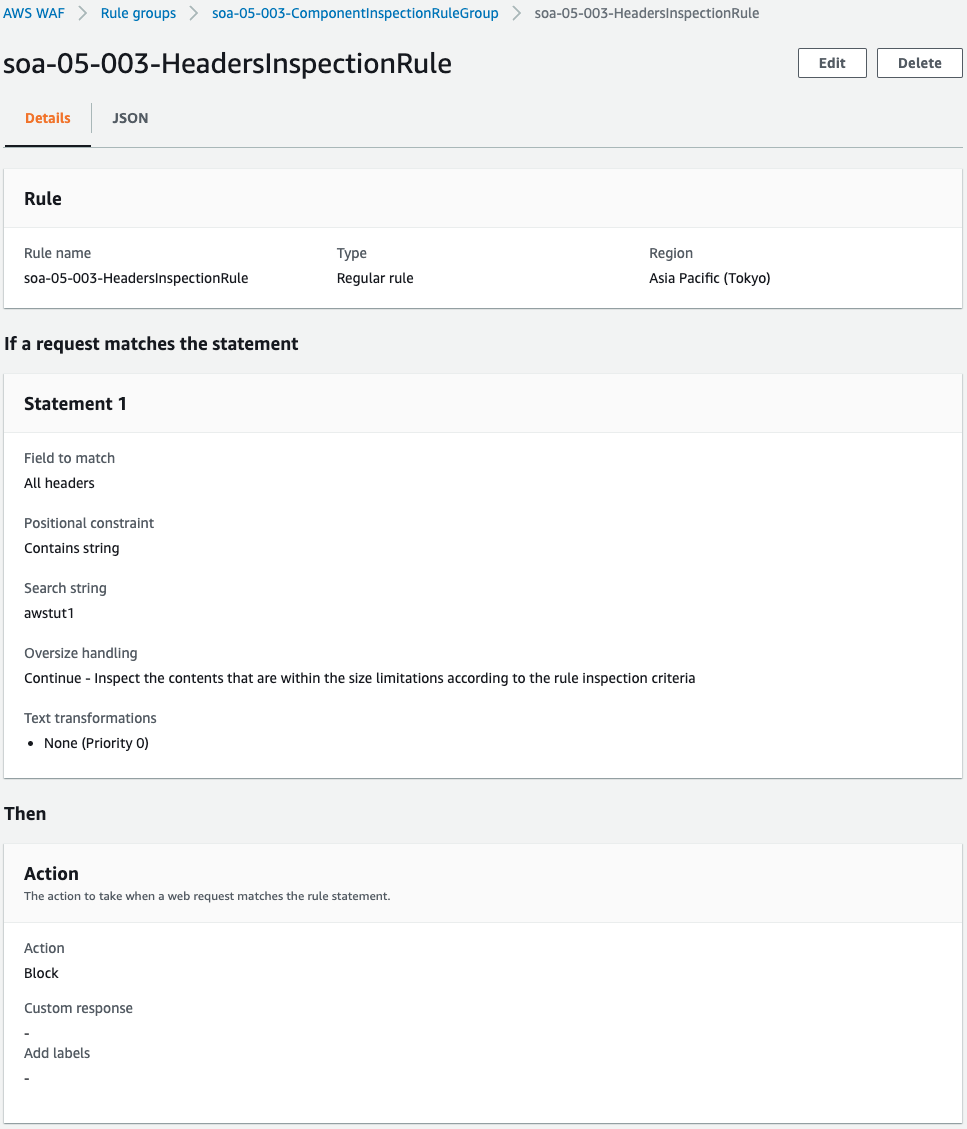Navigate to Rule groups via breadcrumb
967x1129 pixels.
click(137, 13)
